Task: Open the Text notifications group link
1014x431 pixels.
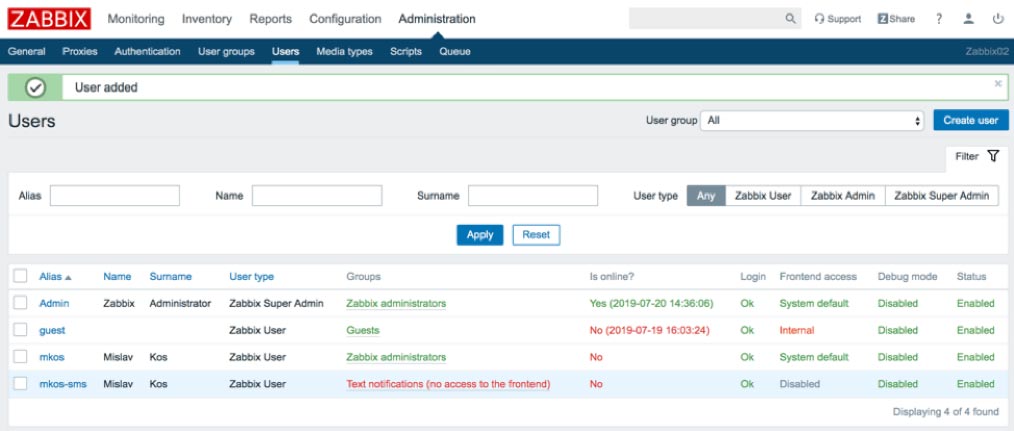Action: (x=448, y=384)
